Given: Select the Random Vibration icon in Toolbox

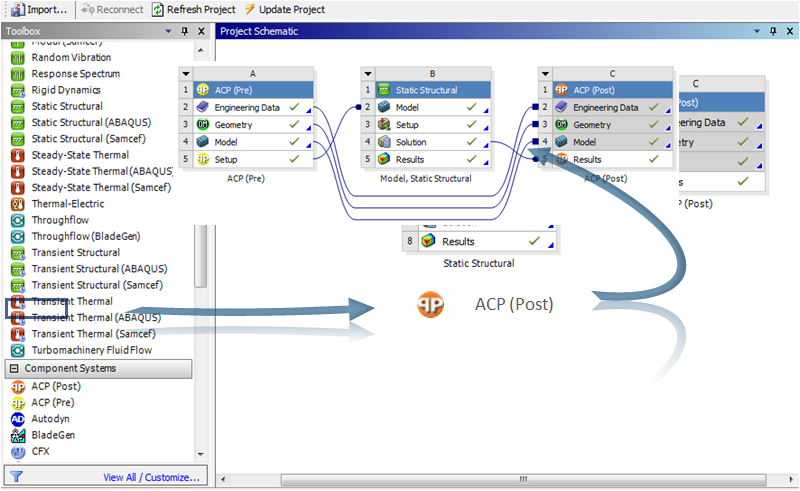Looking at the screenshot, I should [18, 58].
